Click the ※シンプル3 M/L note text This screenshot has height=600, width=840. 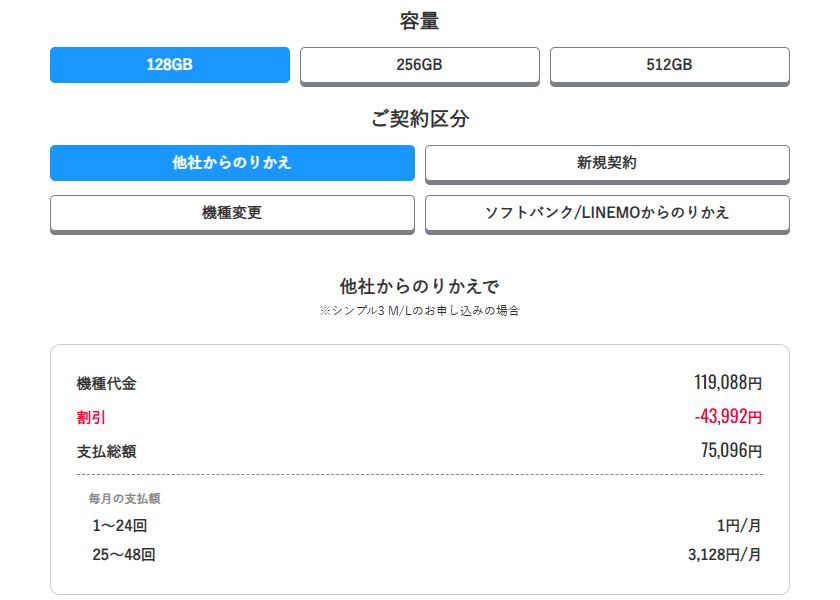(420, 311)
